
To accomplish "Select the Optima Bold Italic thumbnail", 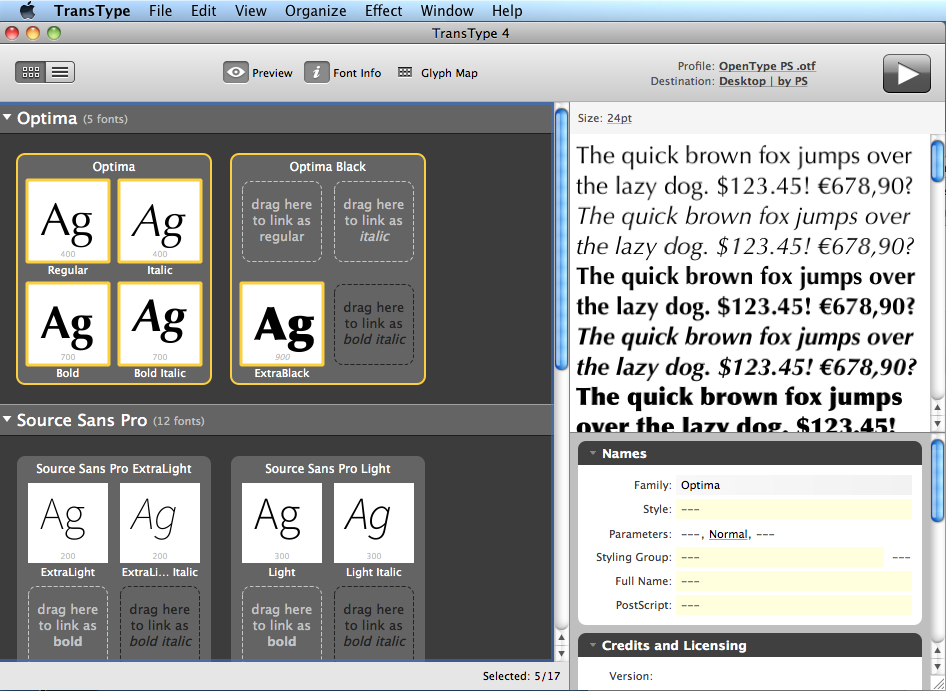I will [160, 324].
